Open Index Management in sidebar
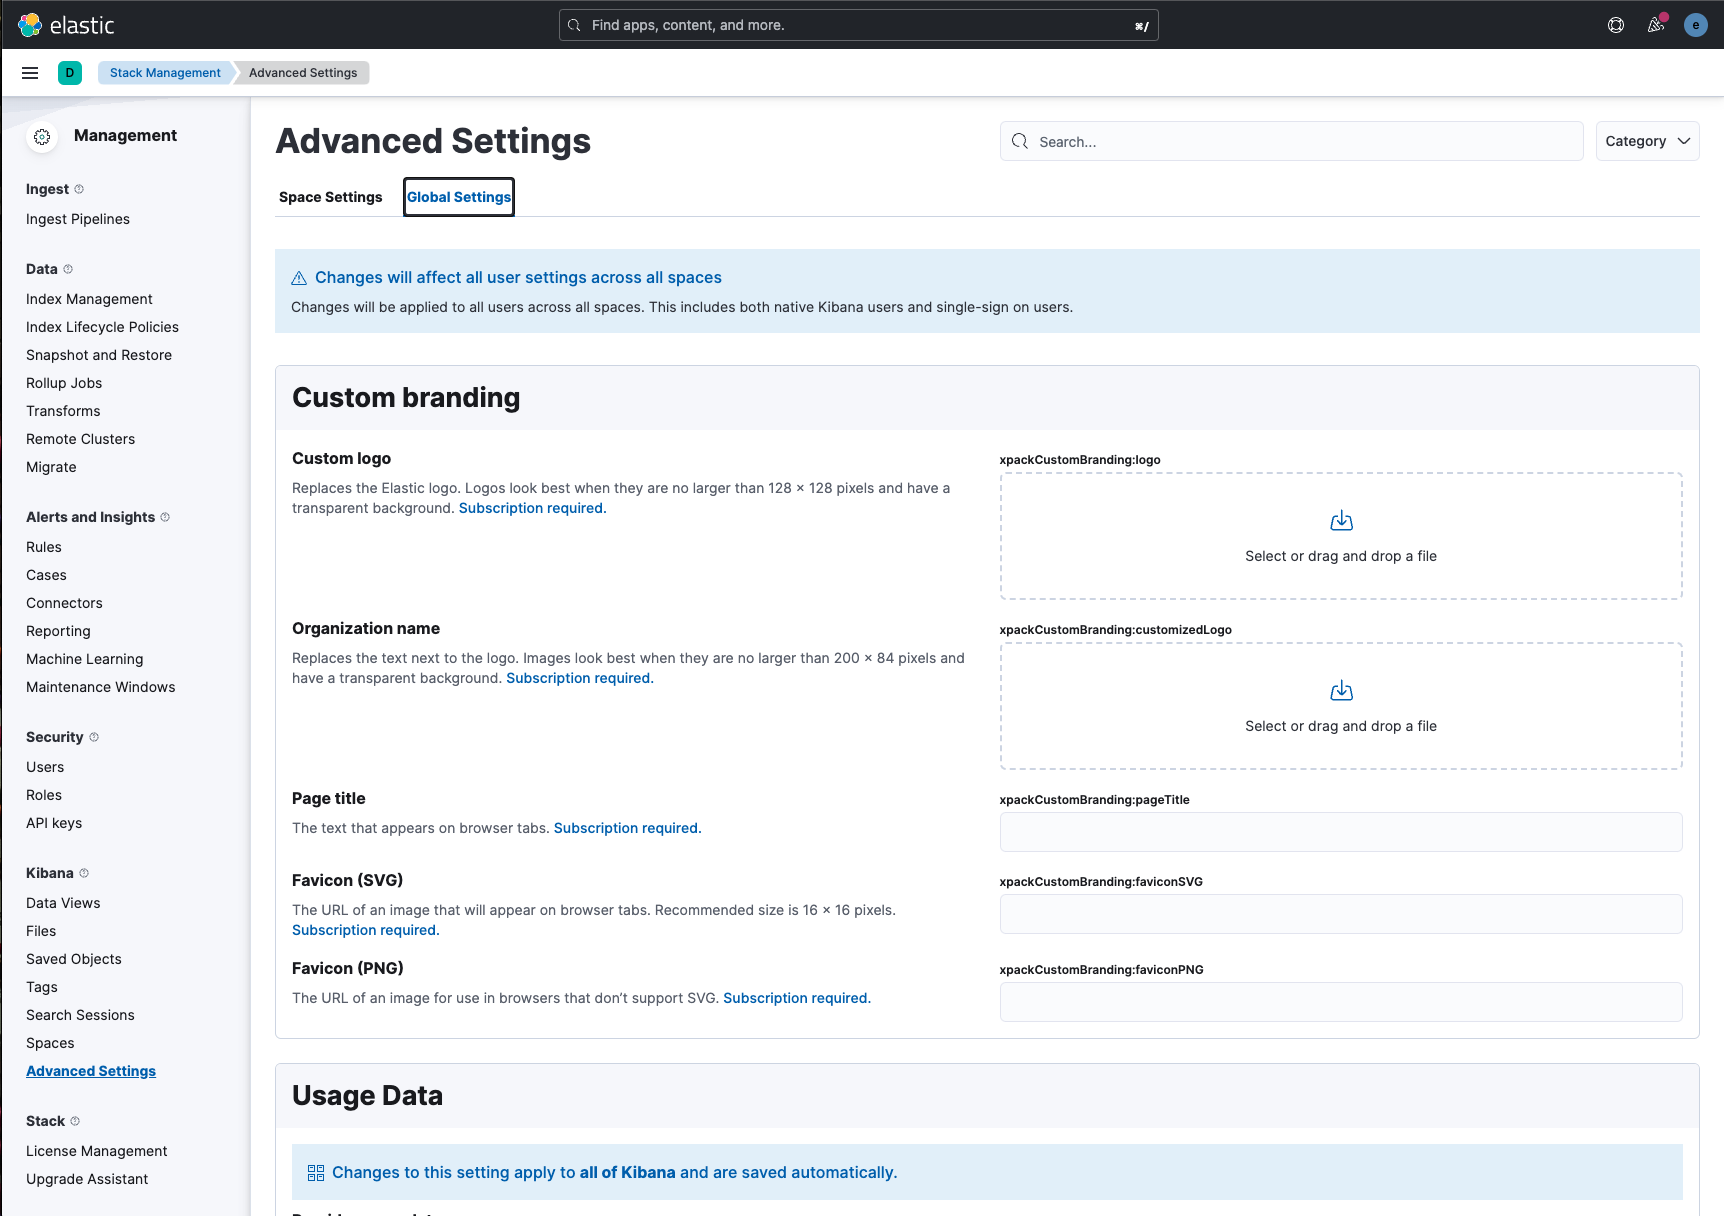This screenshot has height=1216, width=1724. point(89,299)
